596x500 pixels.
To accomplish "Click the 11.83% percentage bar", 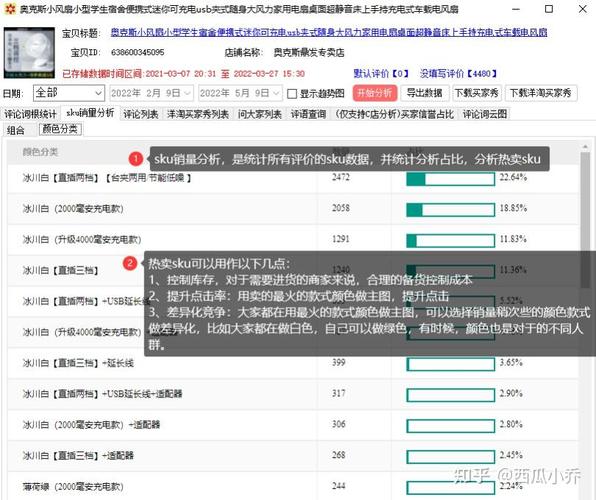I will pos(450,240).
